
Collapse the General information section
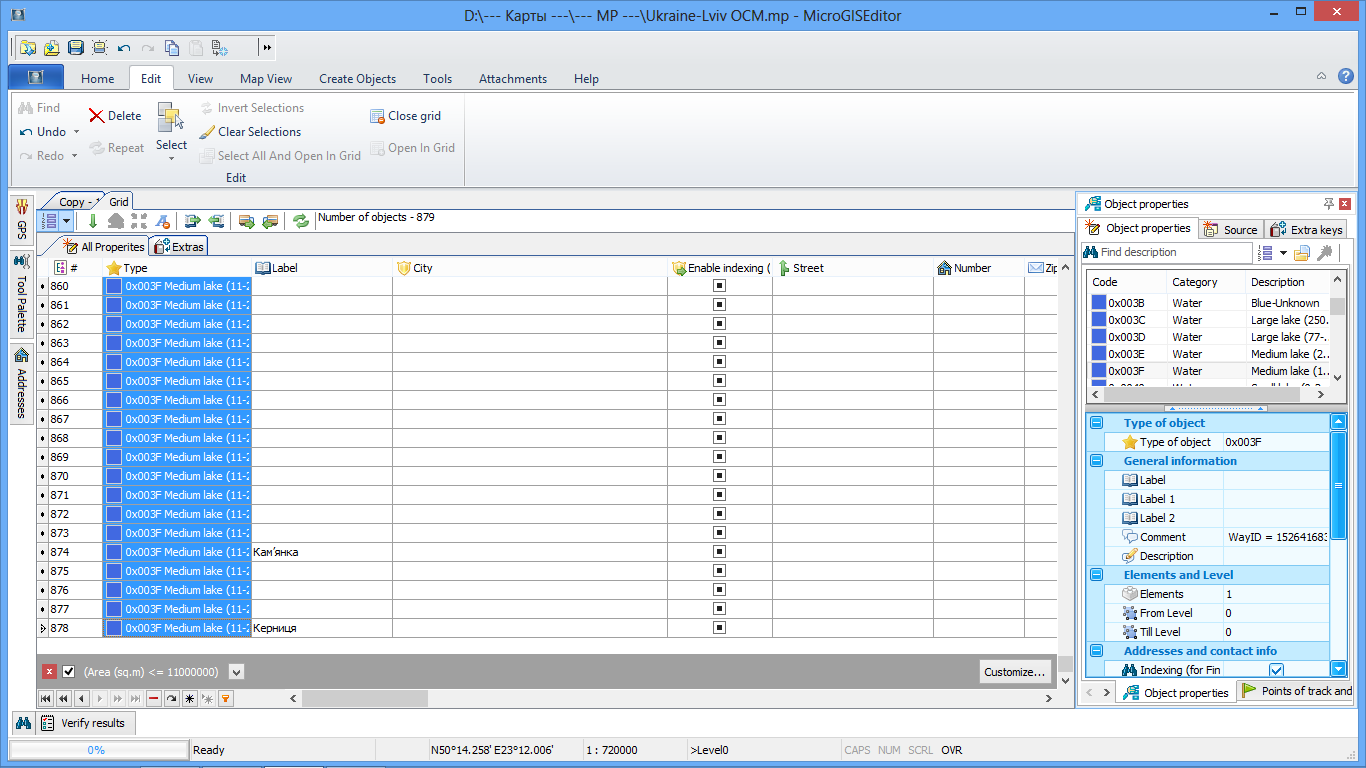click(x=1096, y=461)
